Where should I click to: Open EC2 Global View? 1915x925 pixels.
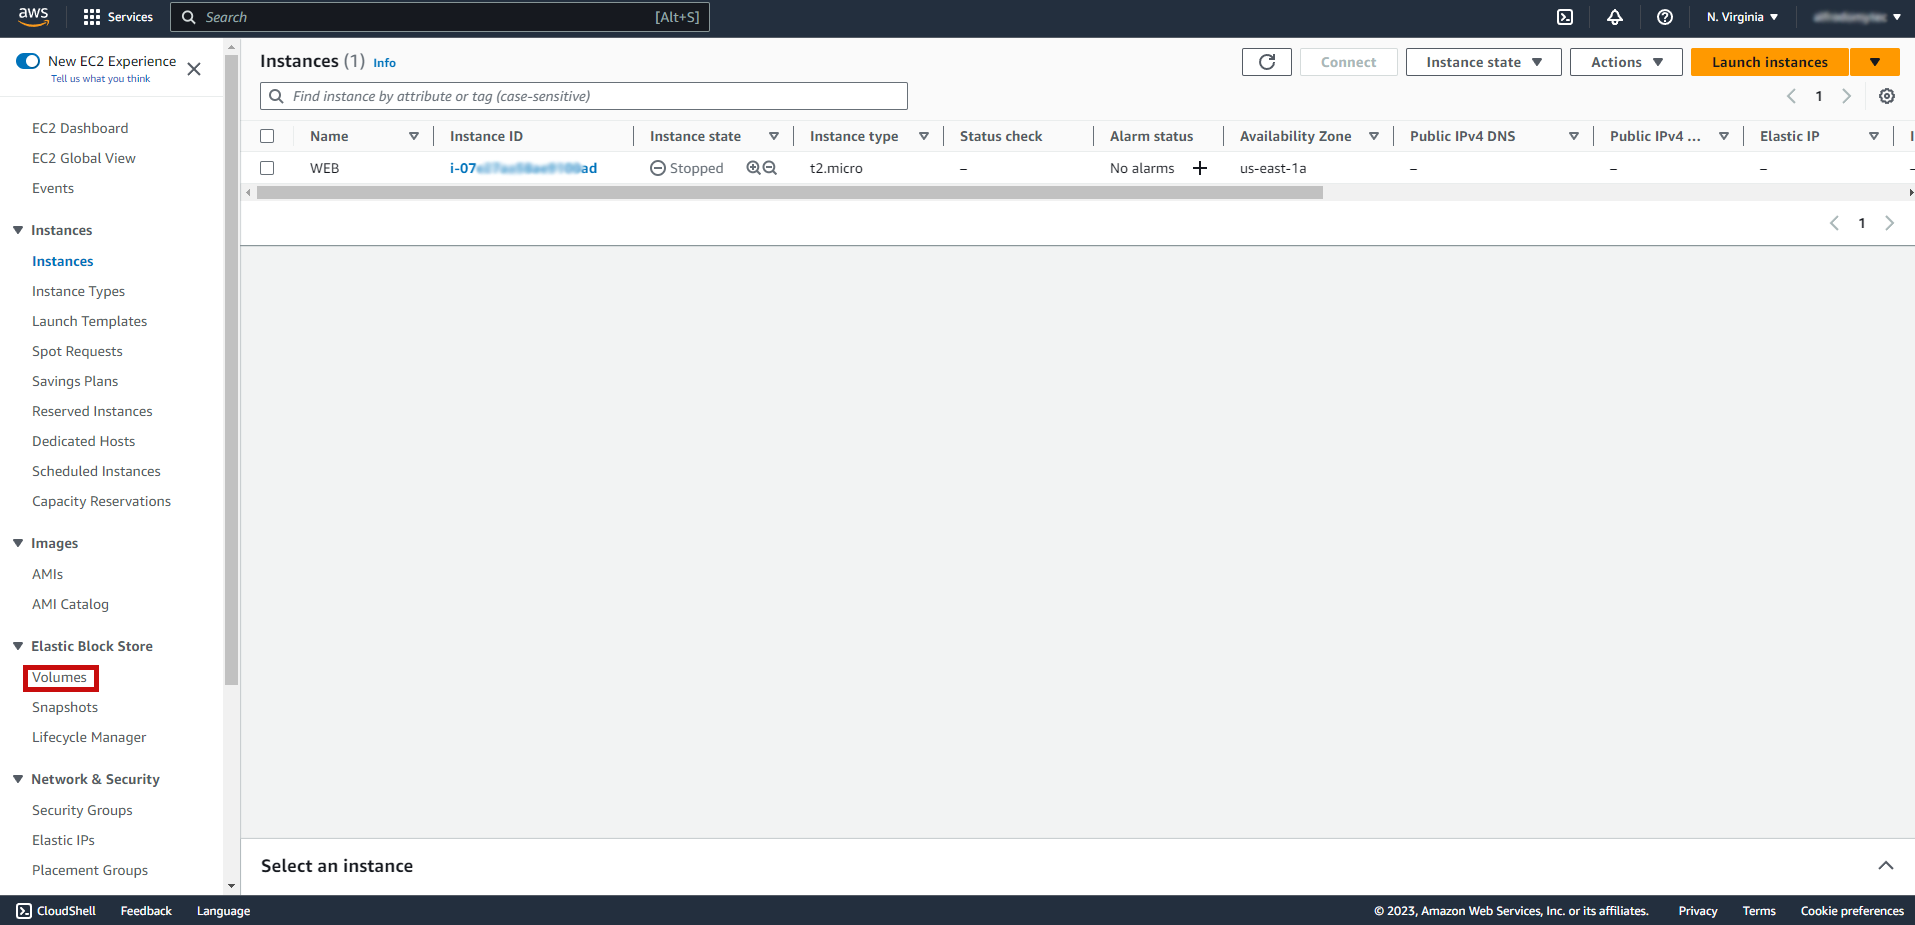[x=84, y=158]
